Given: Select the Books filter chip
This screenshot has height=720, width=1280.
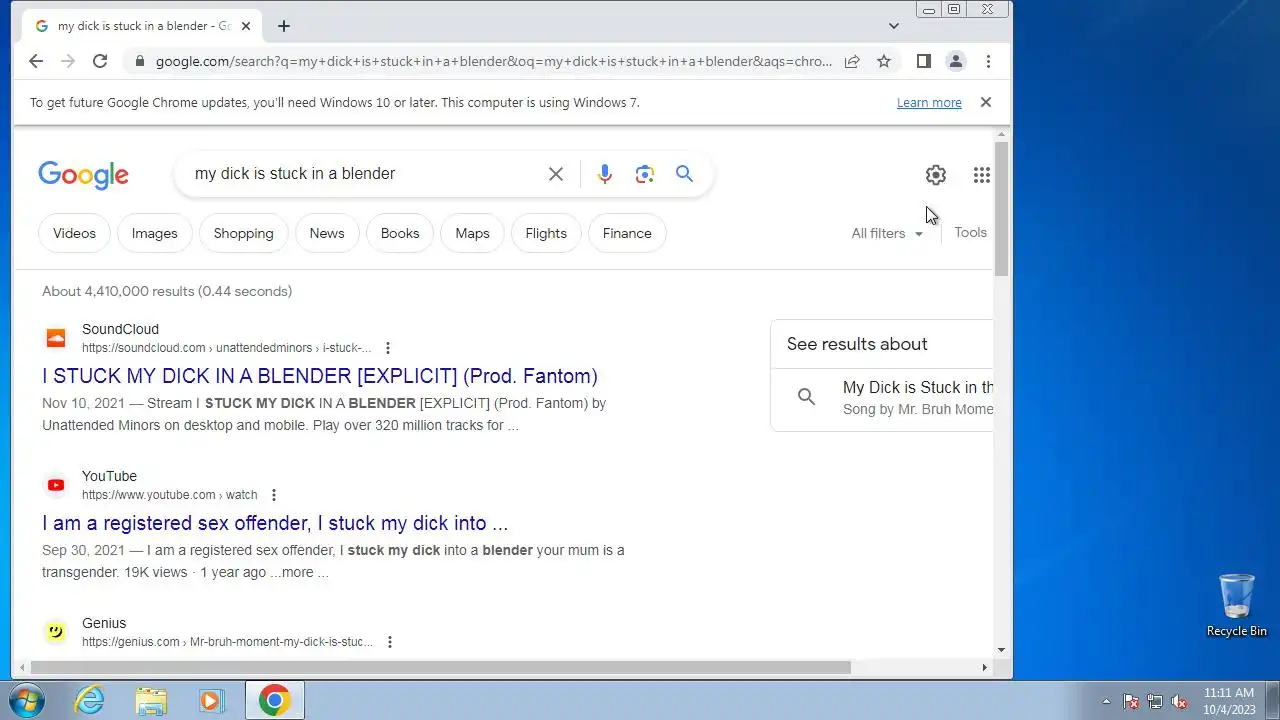Looking at the screenshot, I should coord(400,233).
